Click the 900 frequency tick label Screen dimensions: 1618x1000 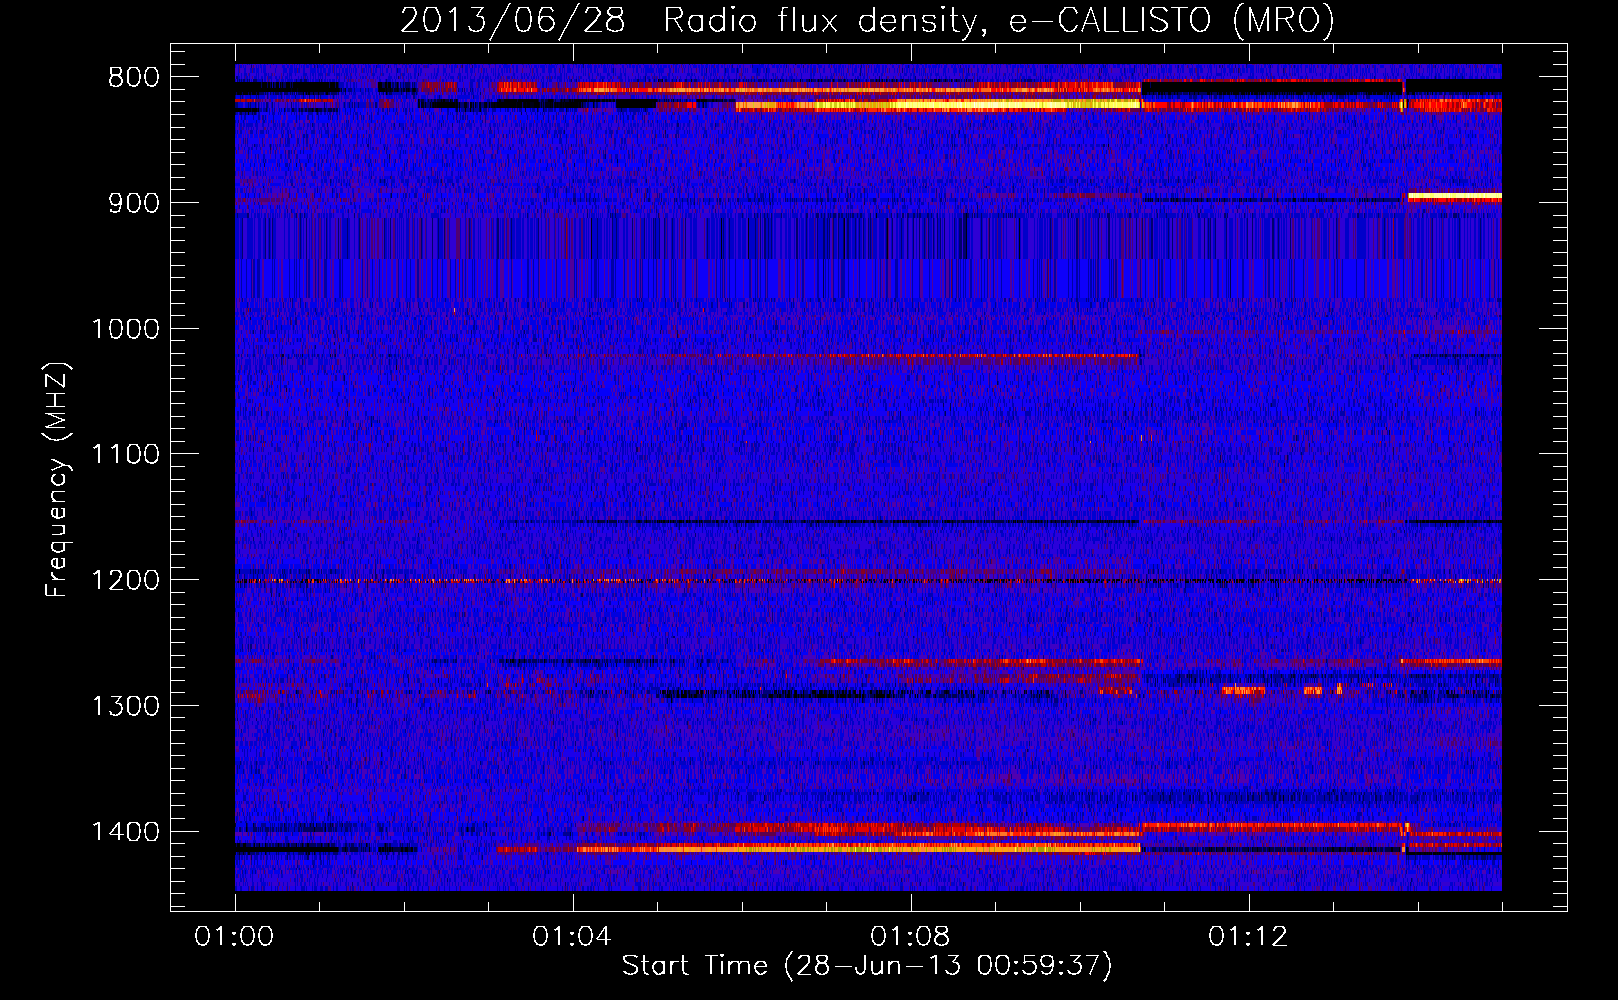(134, 203)
